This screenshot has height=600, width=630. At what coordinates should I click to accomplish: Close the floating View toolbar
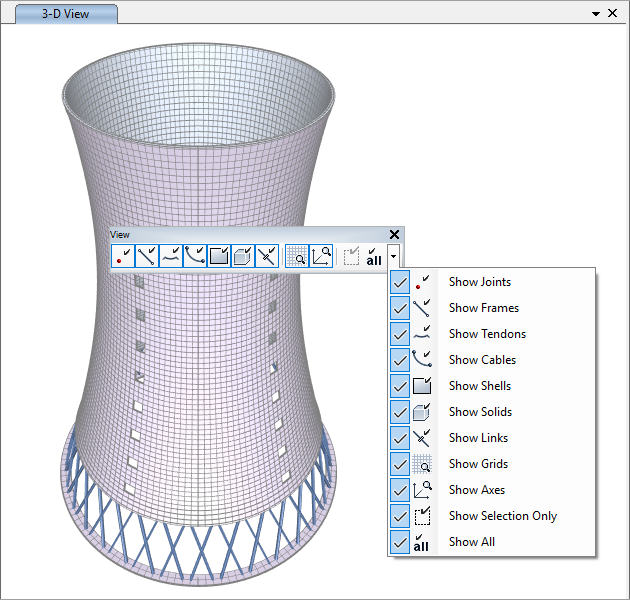[x=395, y=234]
